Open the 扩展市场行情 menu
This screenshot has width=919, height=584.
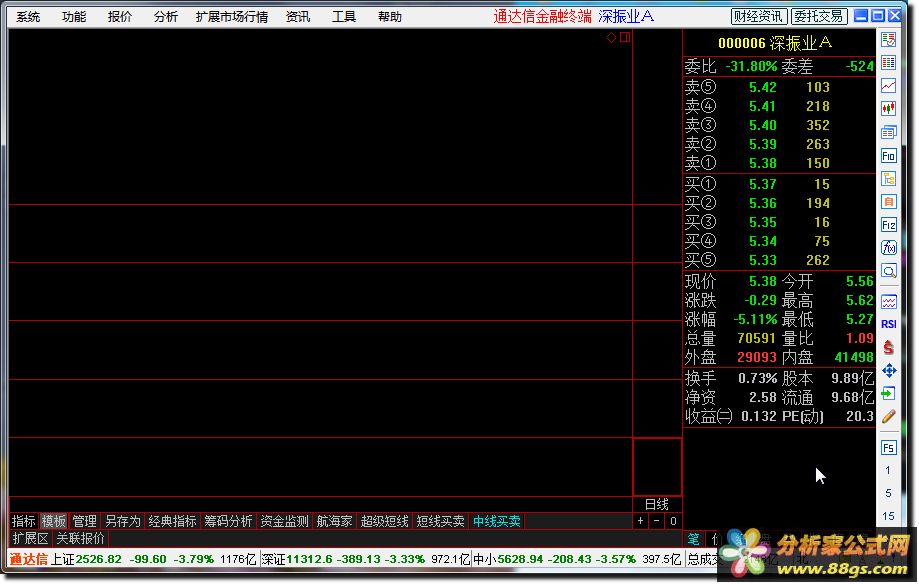coord(232,17)
